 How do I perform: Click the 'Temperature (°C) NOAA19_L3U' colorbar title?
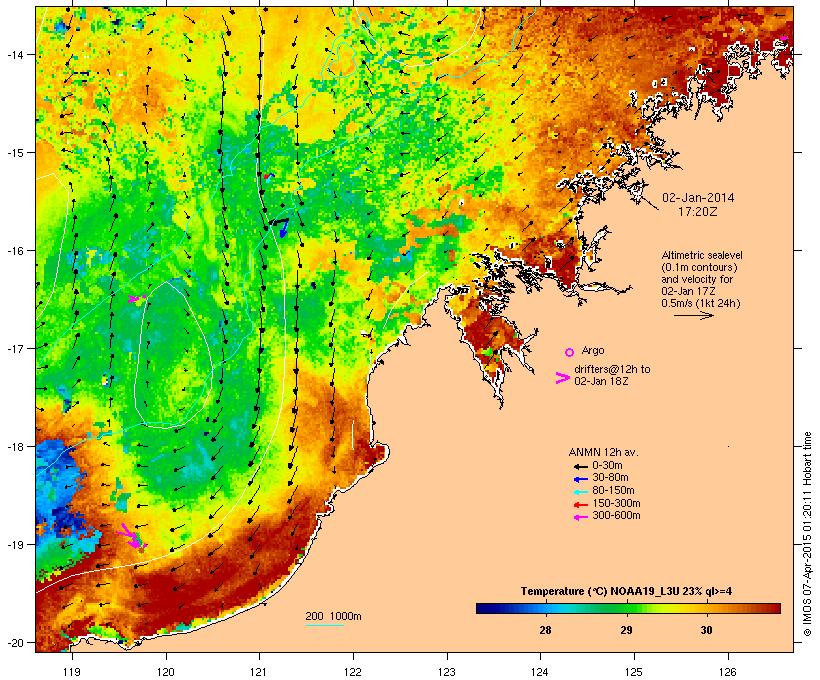[x=594, y=592]
